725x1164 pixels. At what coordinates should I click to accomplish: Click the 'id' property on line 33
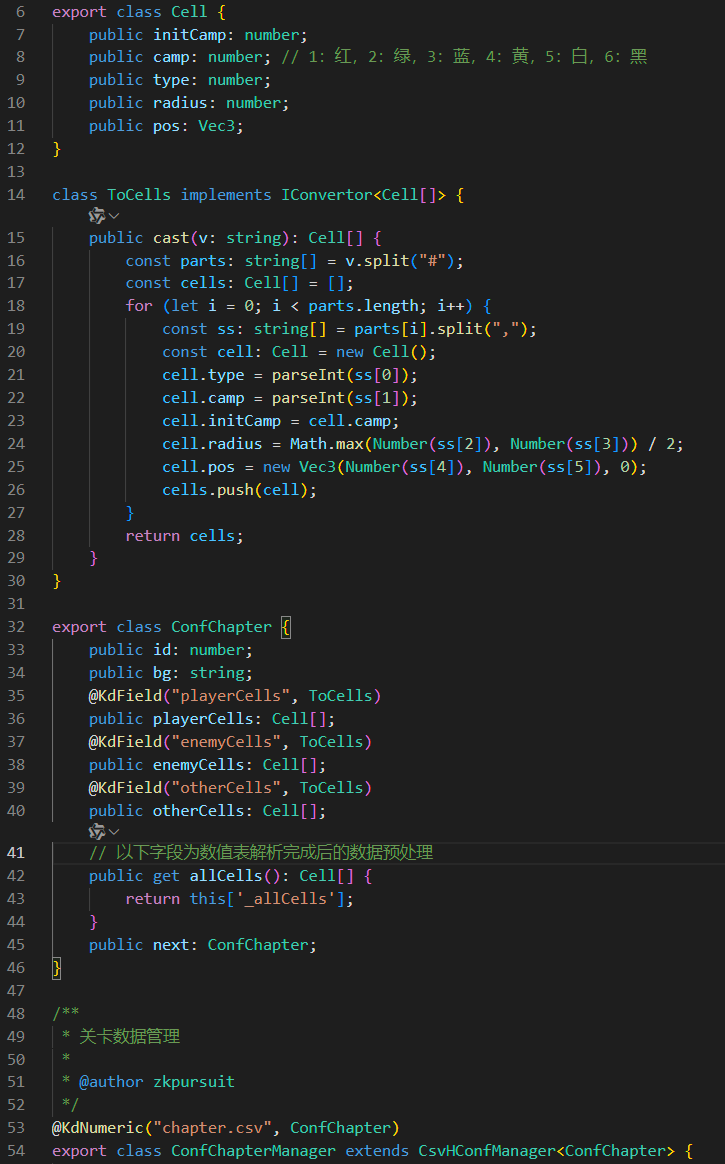(x=162, y=650)
